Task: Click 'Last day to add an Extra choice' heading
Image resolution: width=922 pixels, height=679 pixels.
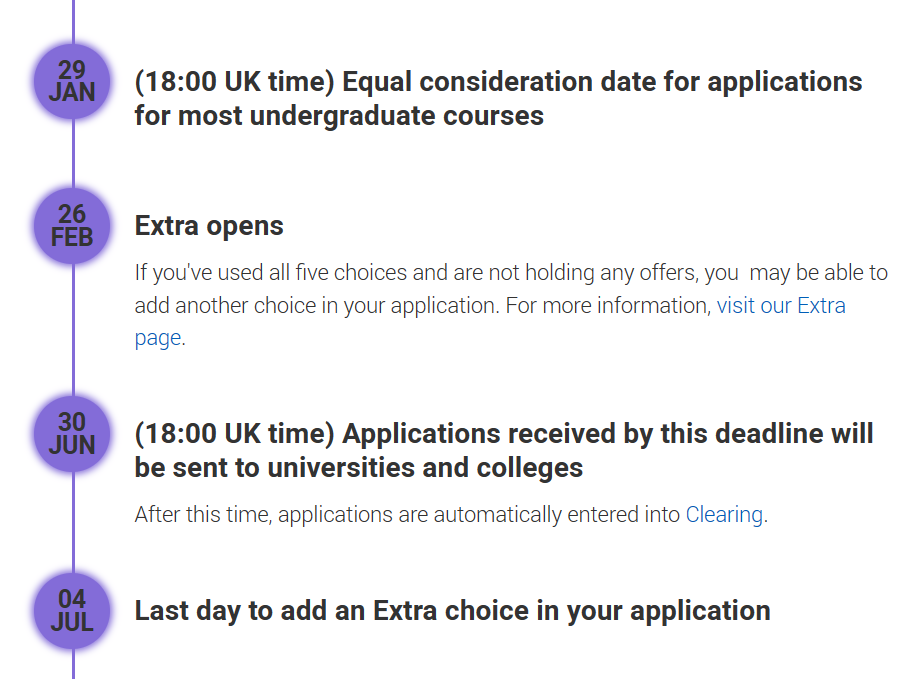Action: click(x=453, y=610)
